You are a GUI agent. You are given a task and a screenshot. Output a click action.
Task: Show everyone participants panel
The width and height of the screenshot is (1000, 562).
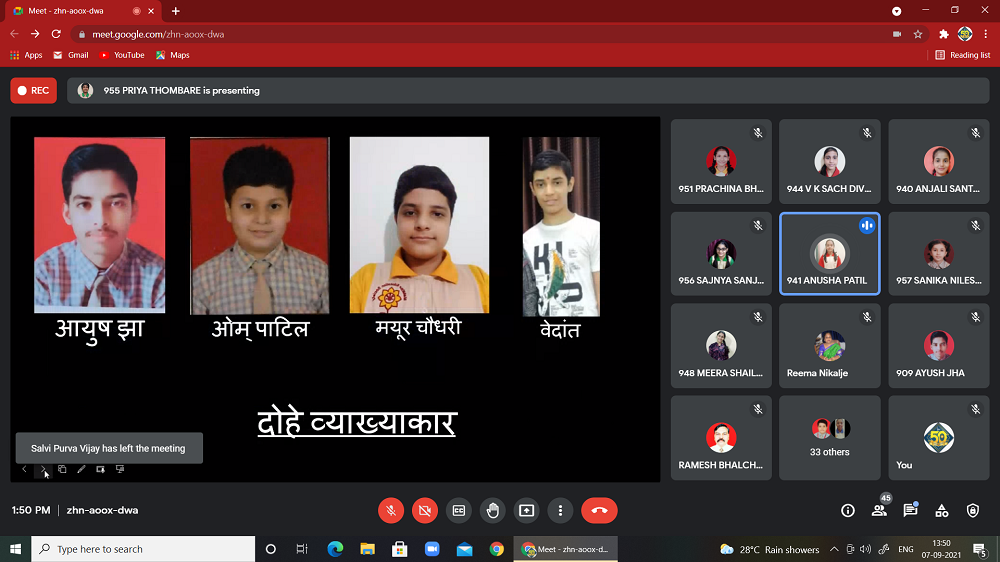[879, 510]
